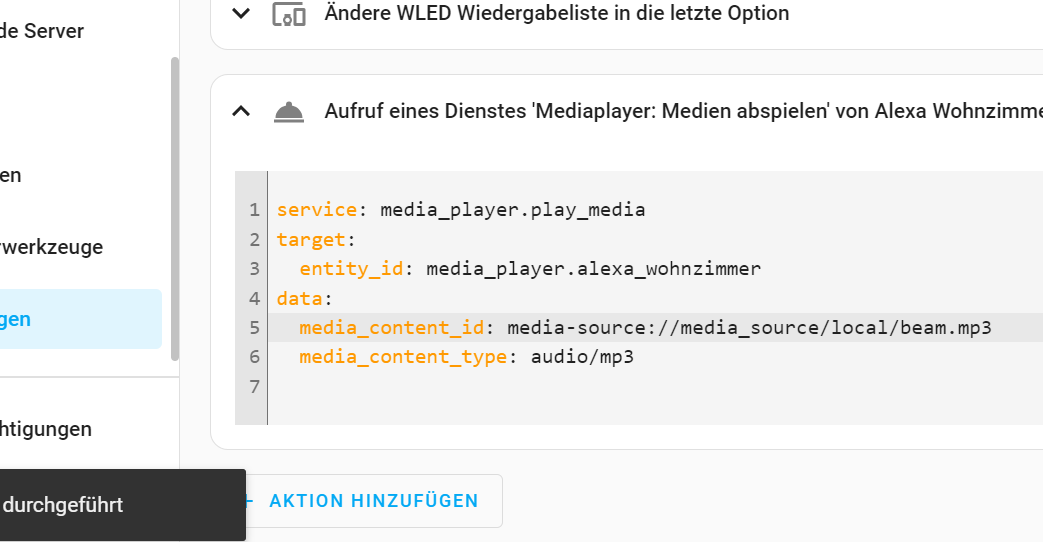Open the highlighted sidebar item ending 'gen'
Screen dimensions: 1043x542
[80, 319]
